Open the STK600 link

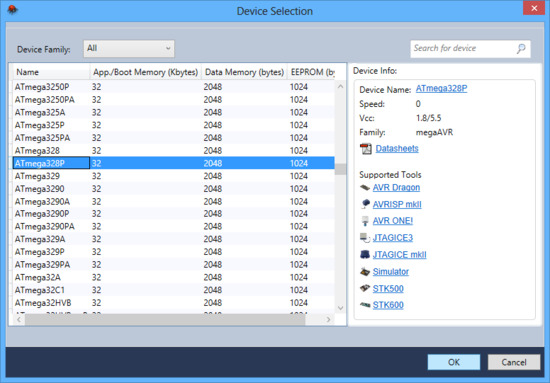[x=388, y=305]
